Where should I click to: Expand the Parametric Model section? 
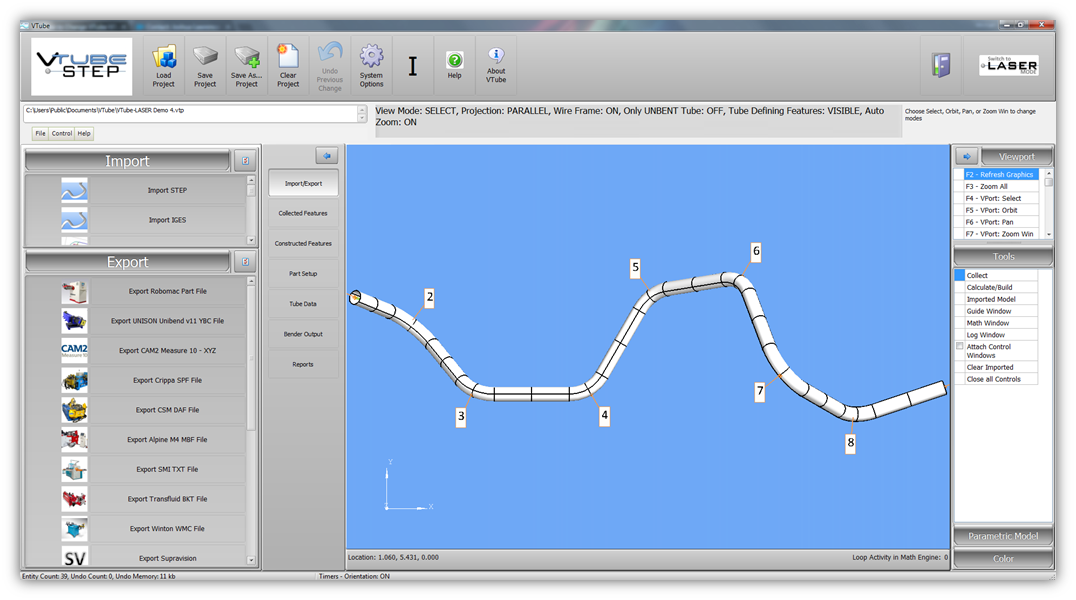pos(1003,536)
